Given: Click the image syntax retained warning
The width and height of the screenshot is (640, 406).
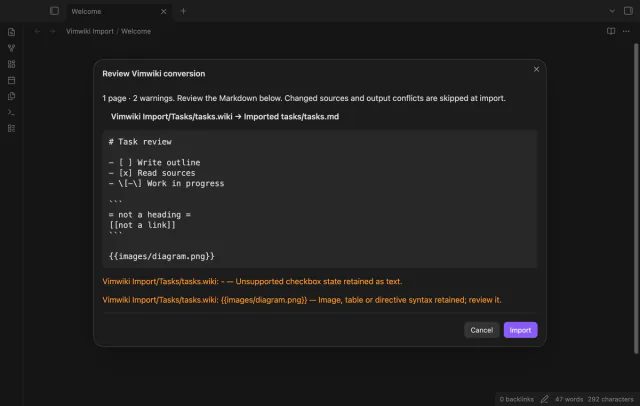Looking at the screenshot, I should pyautogui.click(x=302, y=300).
